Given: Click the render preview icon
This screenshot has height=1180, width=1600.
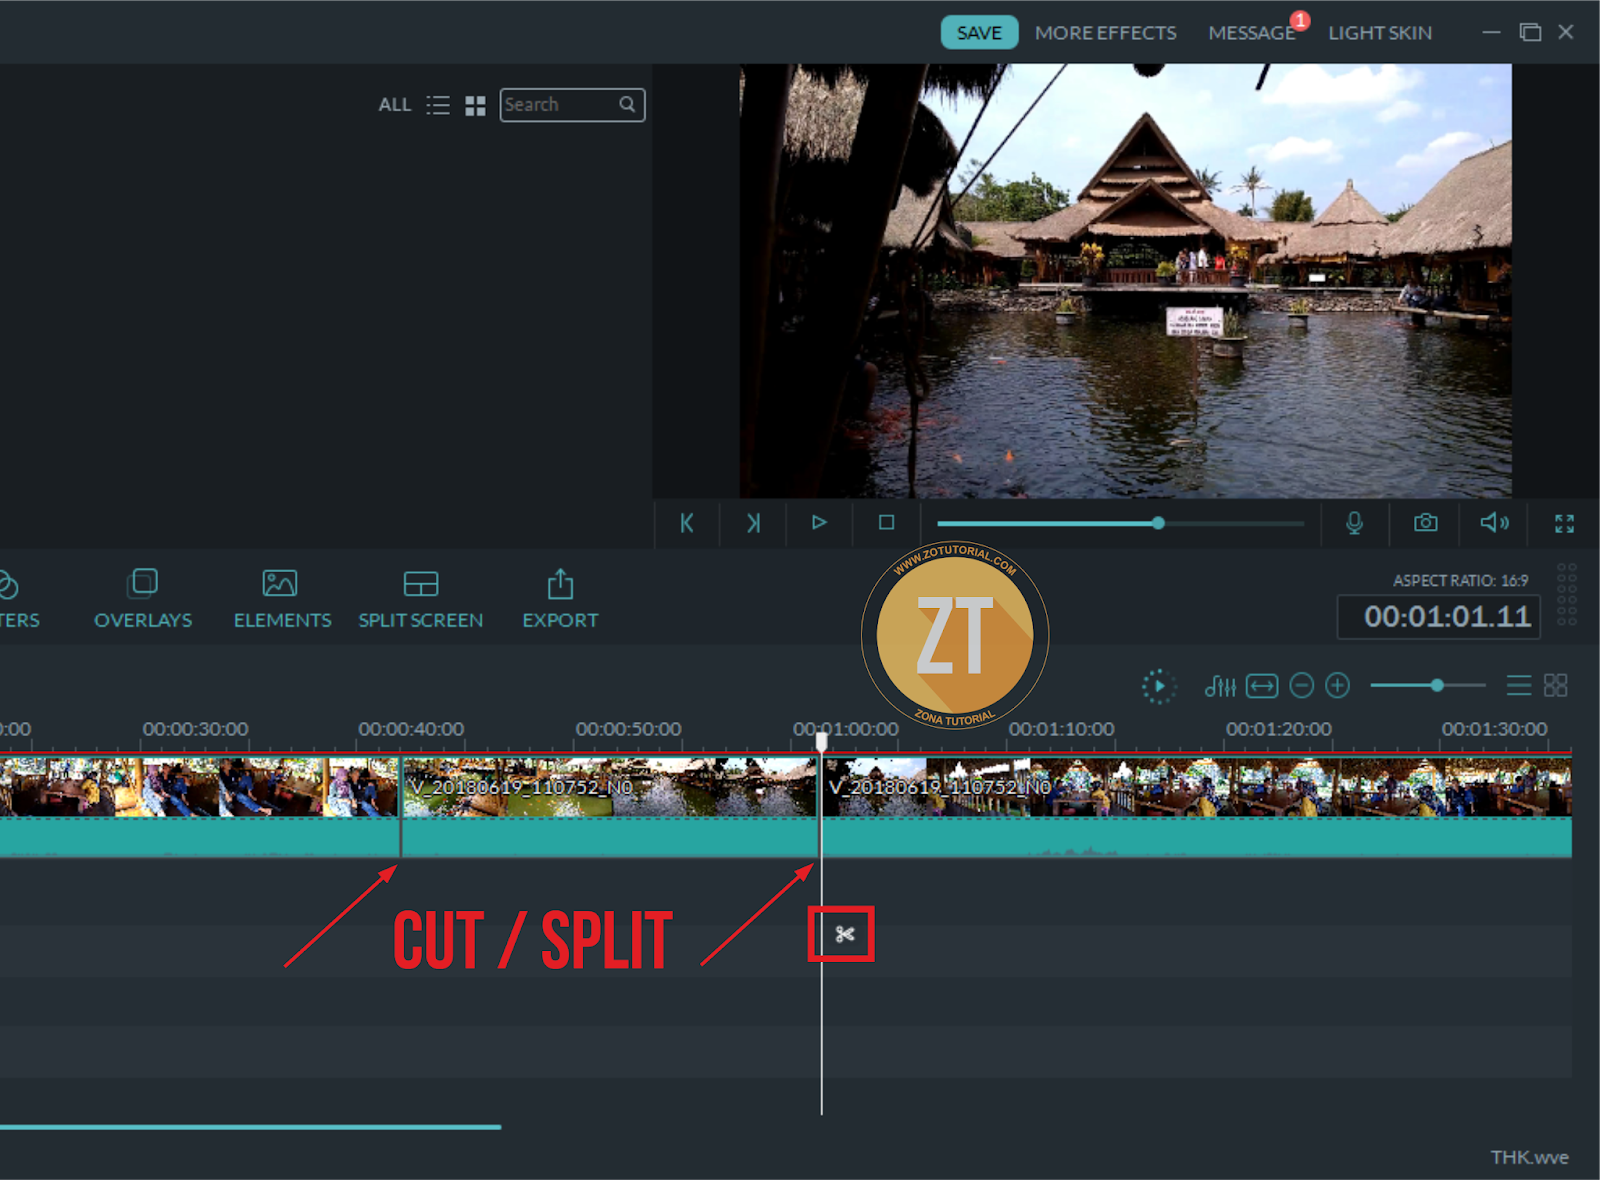Looking at the screenshot, I should [x=1158, y=686].
